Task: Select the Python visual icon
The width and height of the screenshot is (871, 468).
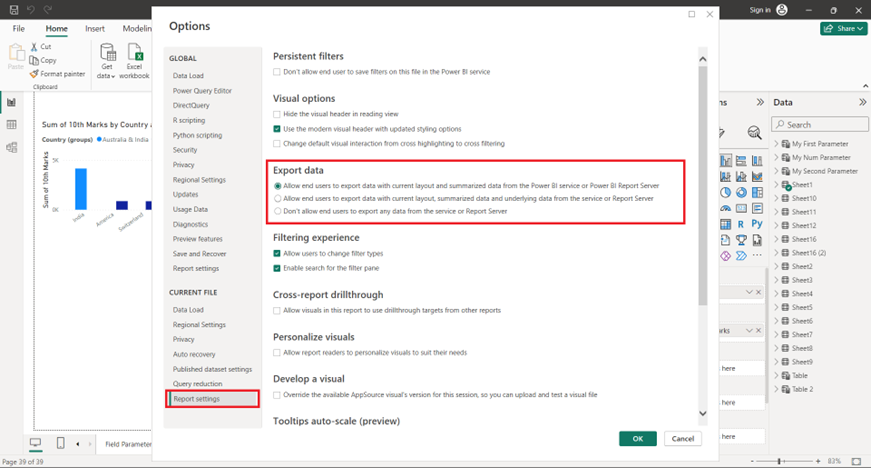Action: (758, 225)
